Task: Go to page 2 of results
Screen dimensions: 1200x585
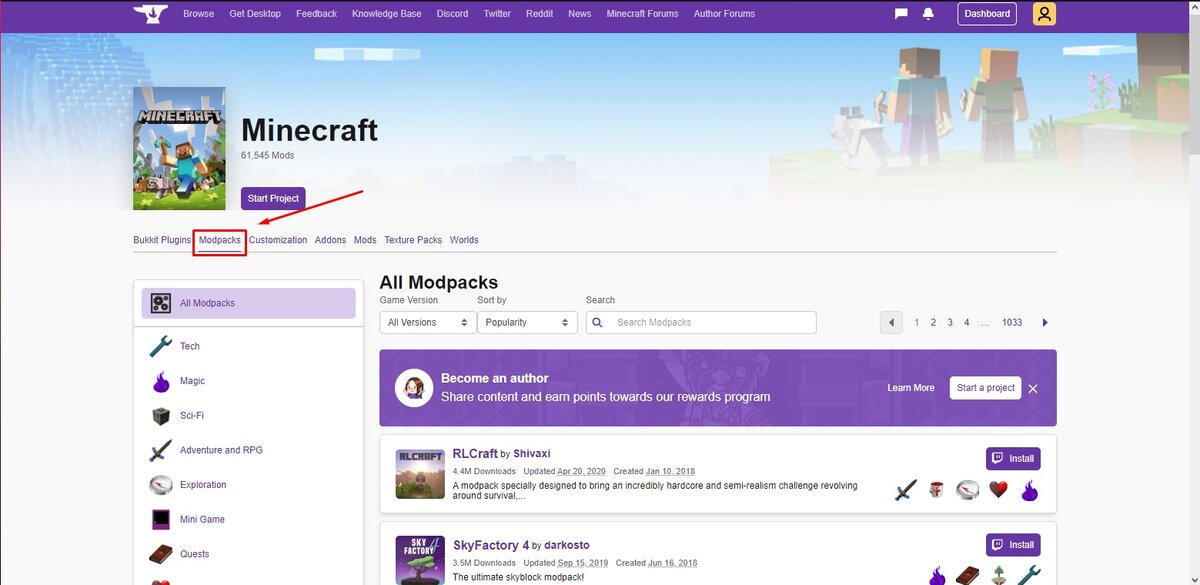Action: coord(933,323)
